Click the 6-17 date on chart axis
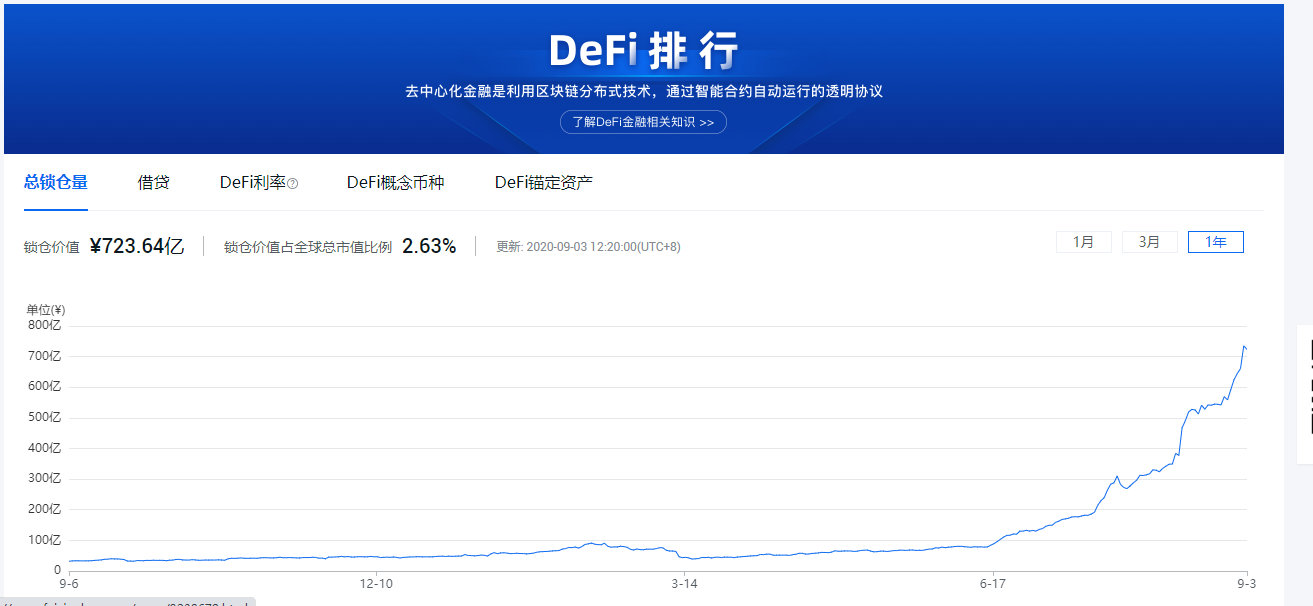Viewport: 1313px width, 606px height. coord(991,583)
